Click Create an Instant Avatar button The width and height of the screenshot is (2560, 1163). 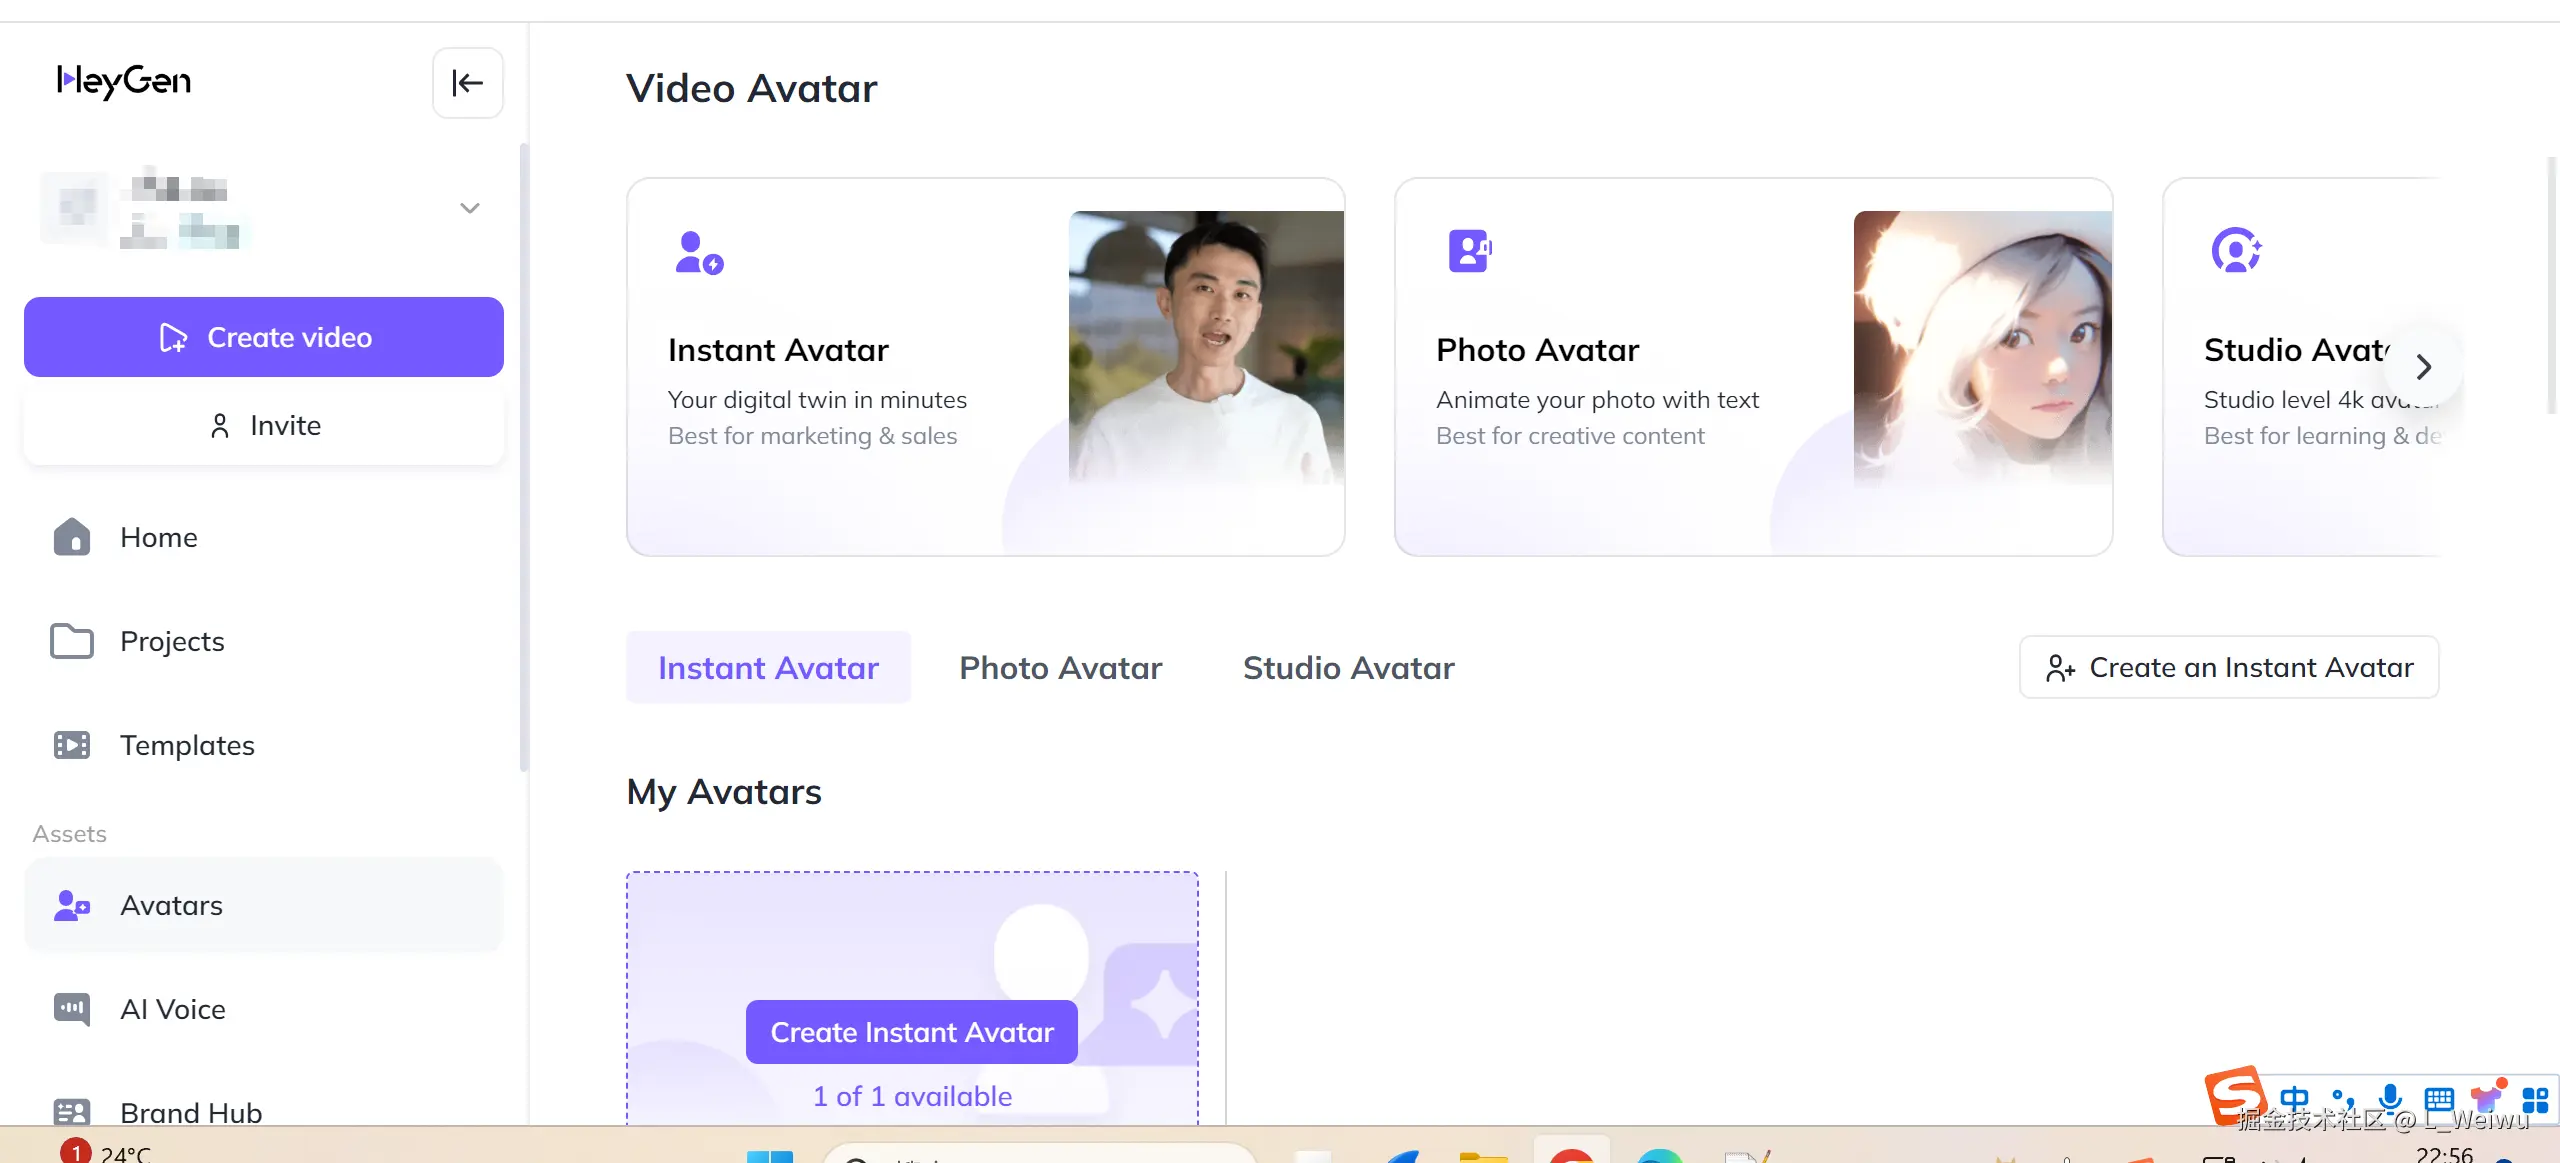click(x=2229, y=667)
